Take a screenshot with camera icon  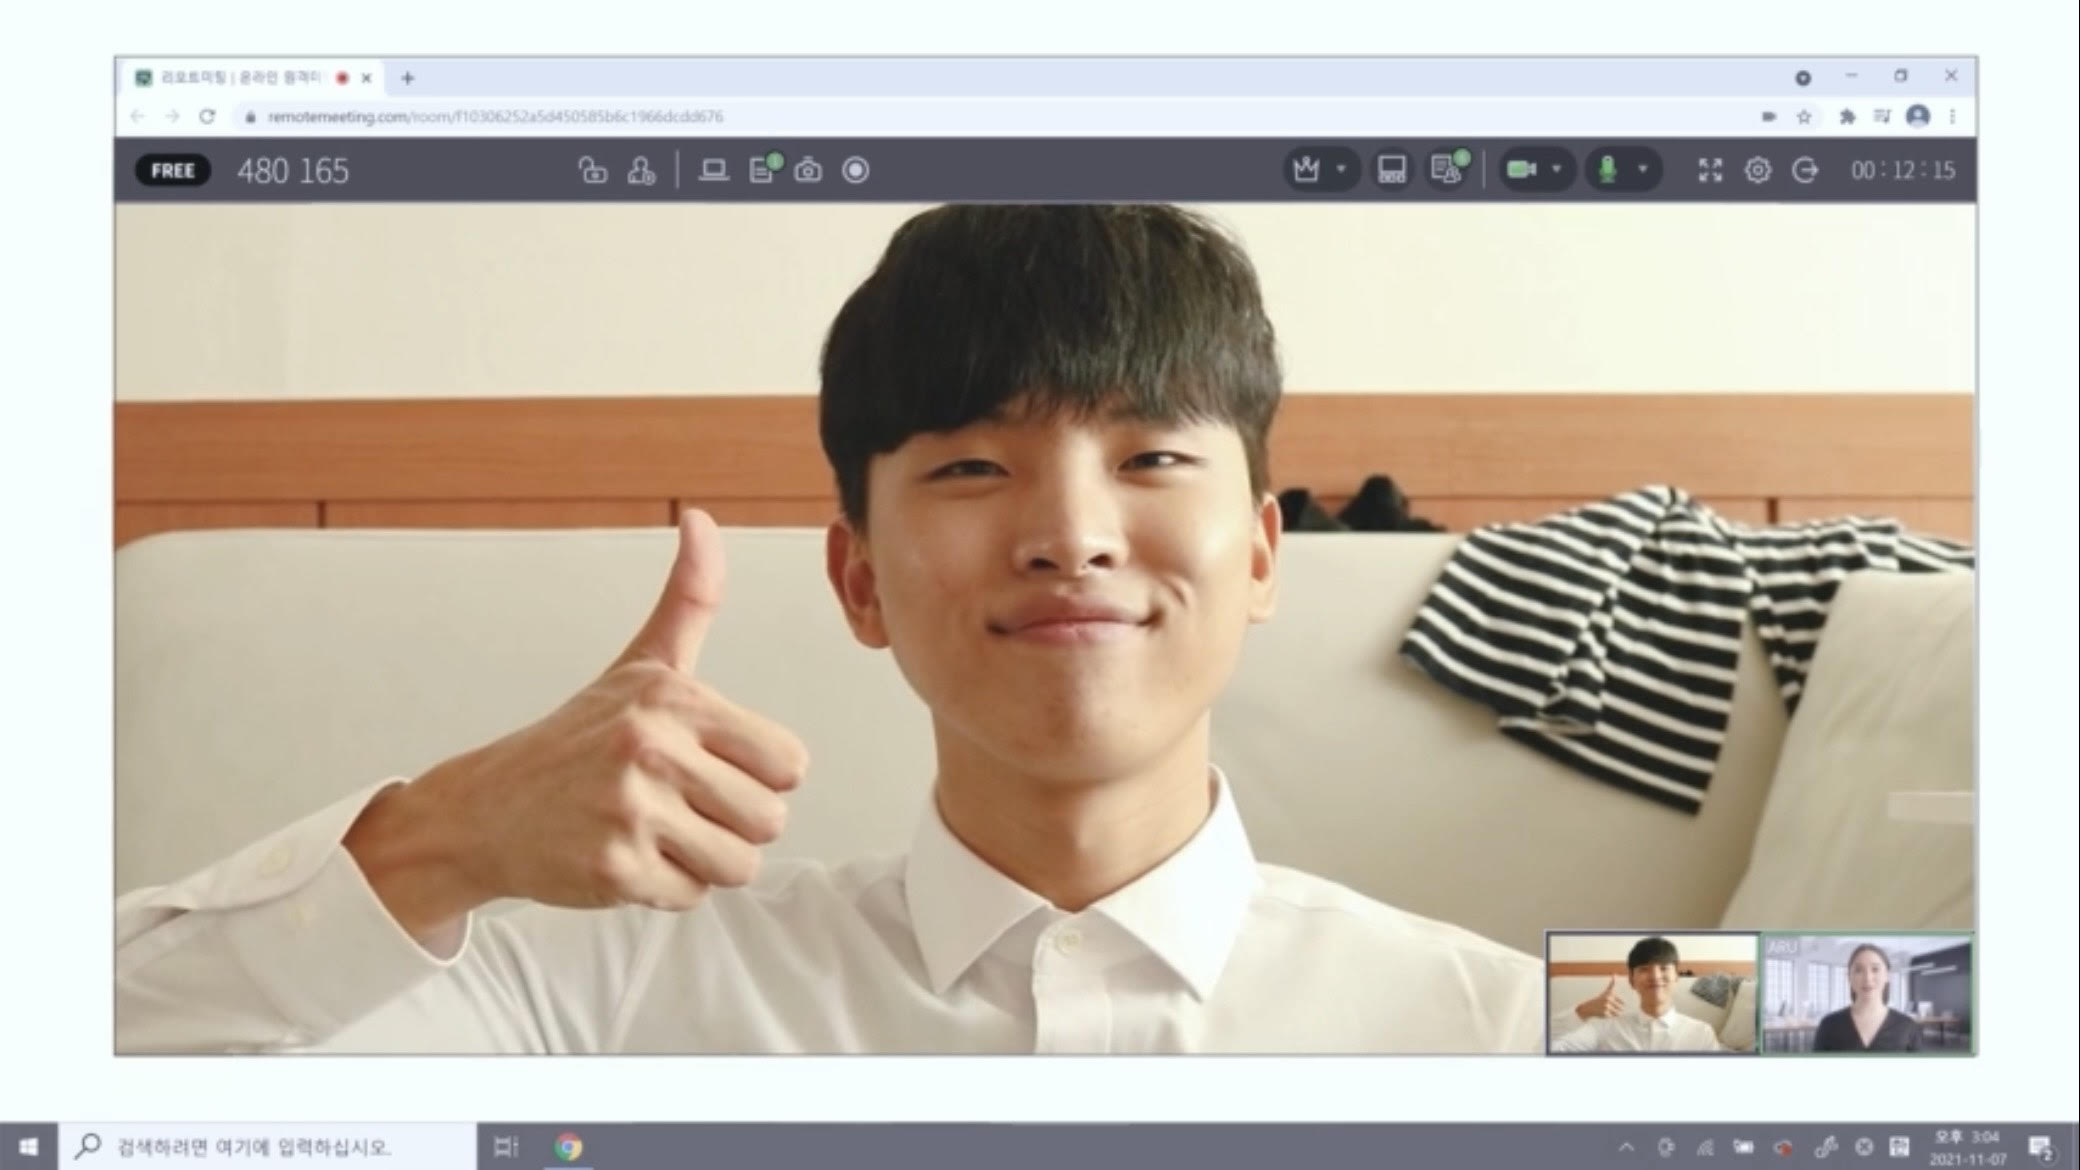click(808, 171)
